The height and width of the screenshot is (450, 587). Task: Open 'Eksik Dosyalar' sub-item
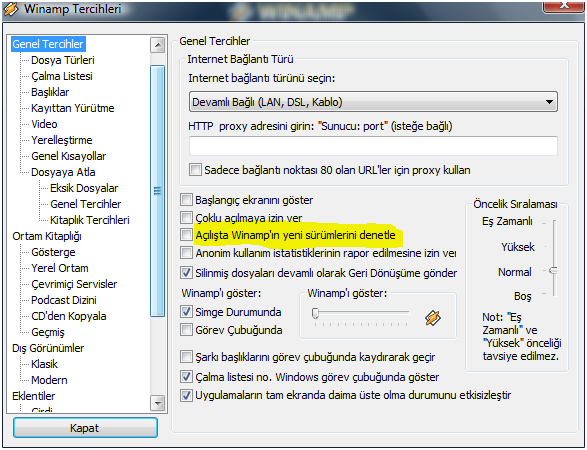click(84, 188)
